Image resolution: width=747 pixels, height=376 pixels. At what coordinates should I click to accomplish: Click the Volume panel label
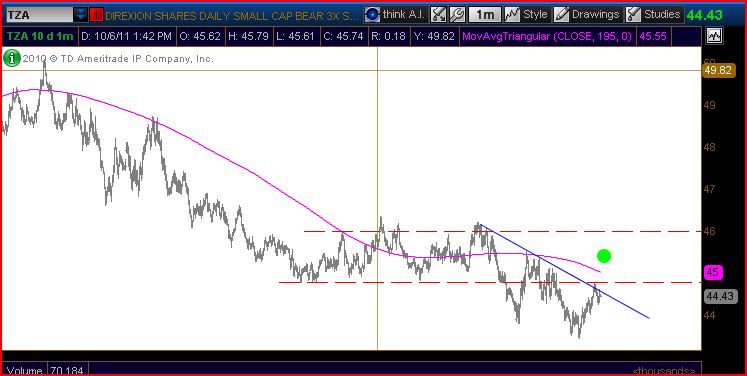click(x=23, y=370)
